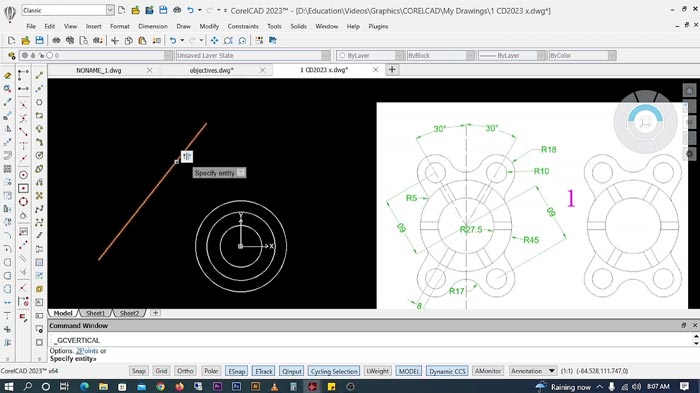Toggle Ortho mode in the status bar
The width and height of the screenshot is (700, 393).
tap(185, 371)
